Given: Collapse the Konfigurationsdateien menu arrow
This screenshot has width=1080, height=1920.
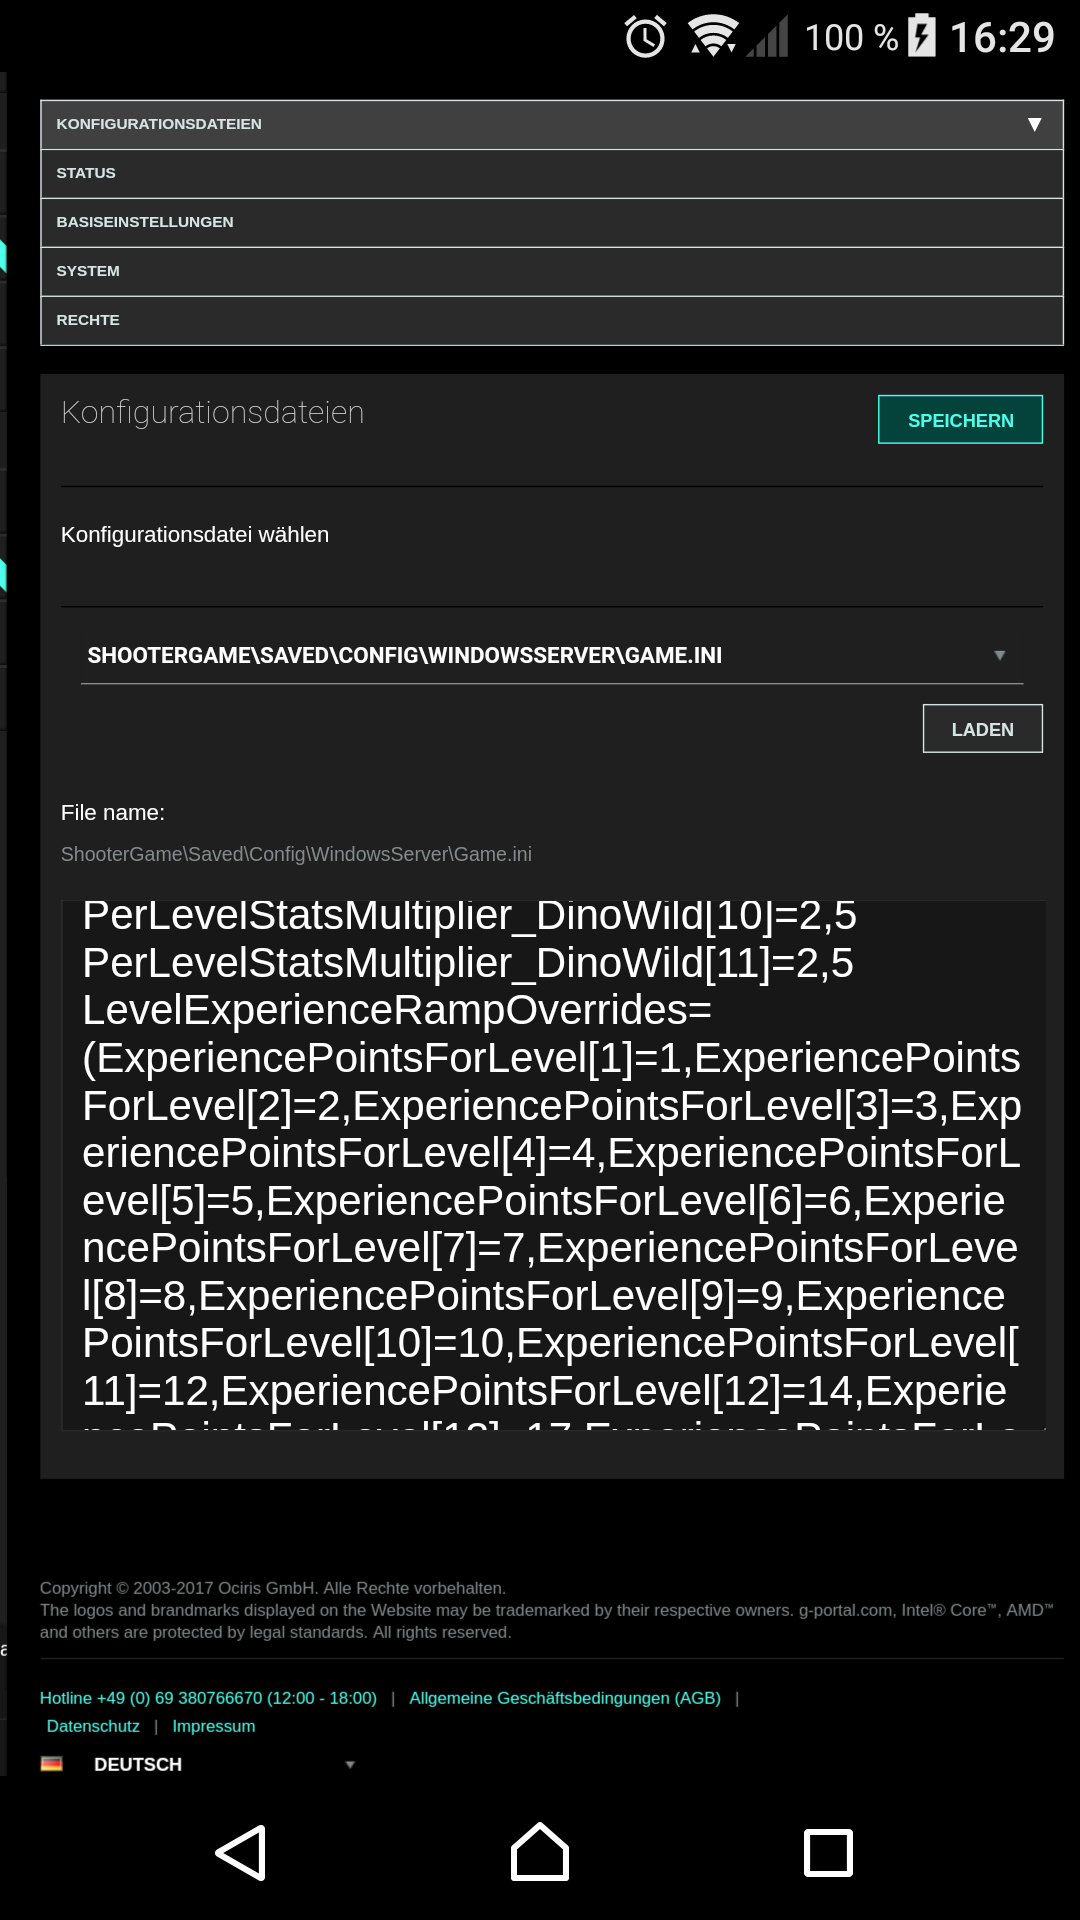Looking at the screenshot, I should pyautogui.click(x=1035, y=124).
